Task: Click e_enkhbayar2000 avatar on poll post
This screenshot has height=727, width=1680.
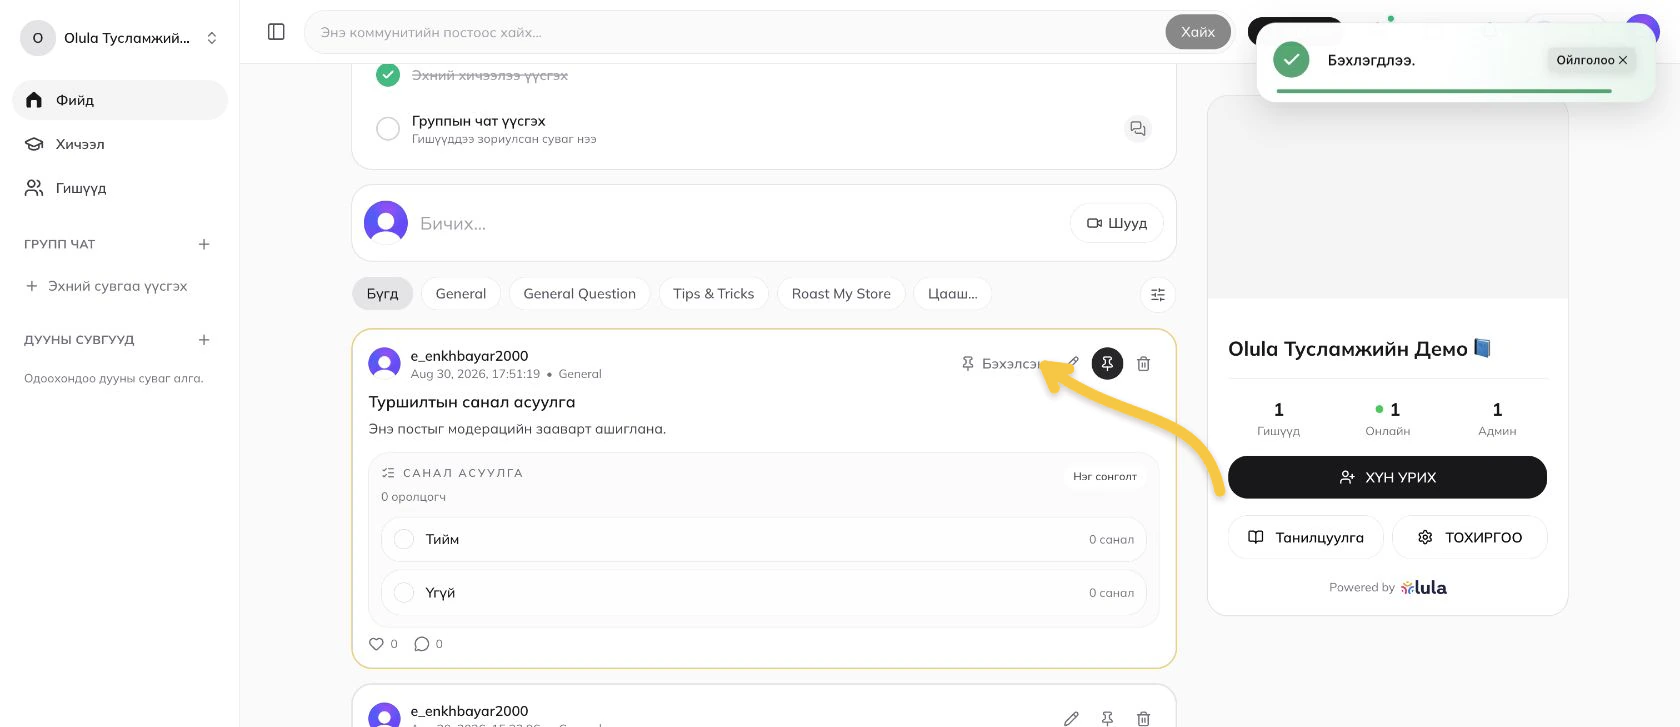Action: point(384,364)
